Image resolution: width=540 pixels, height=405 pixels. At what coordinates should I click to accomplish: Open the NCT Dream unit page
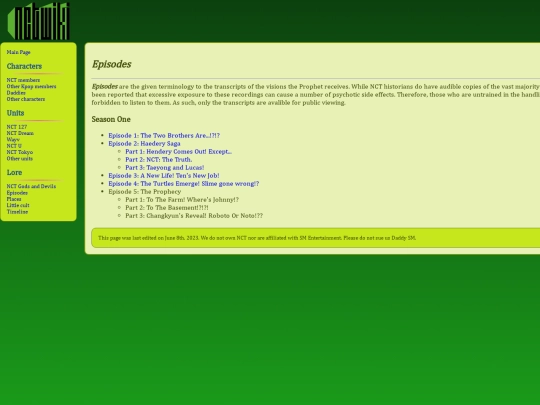[20, 133]
